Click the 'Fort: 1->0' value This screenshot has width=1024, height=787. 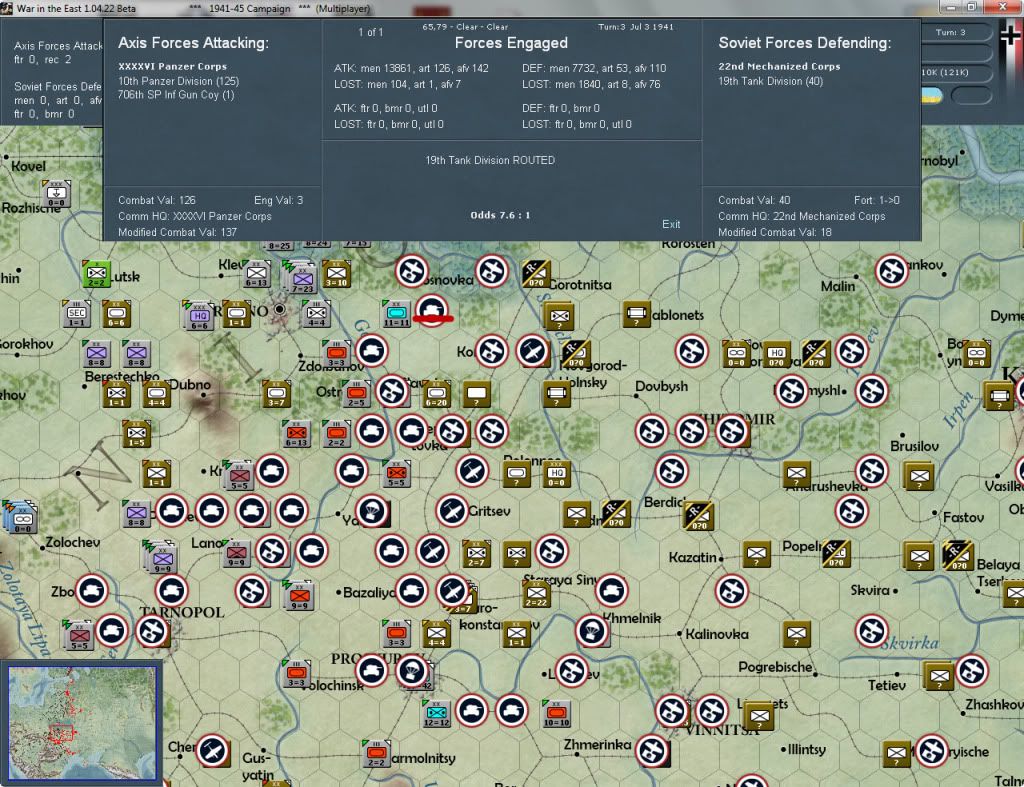876,200
